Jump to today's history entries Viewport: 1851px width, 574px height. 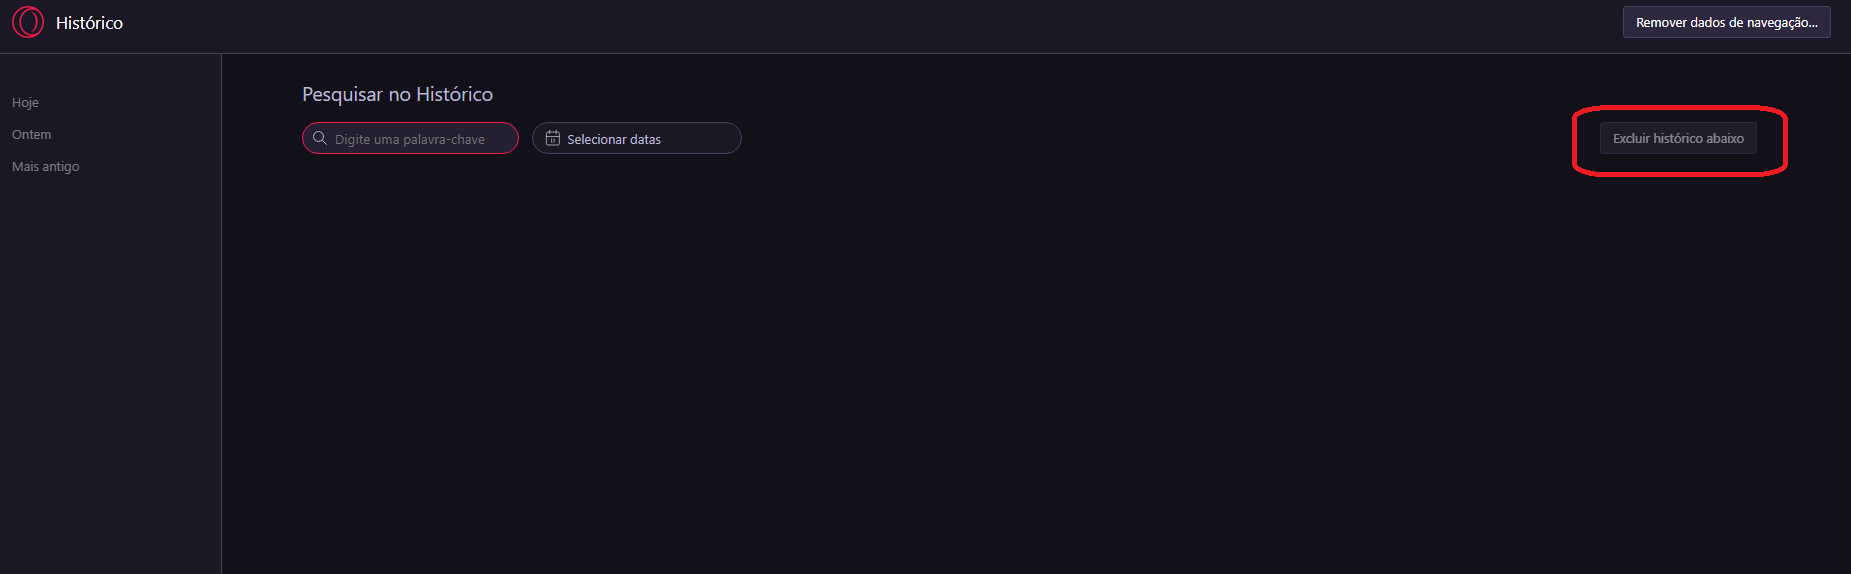point(25,103)
